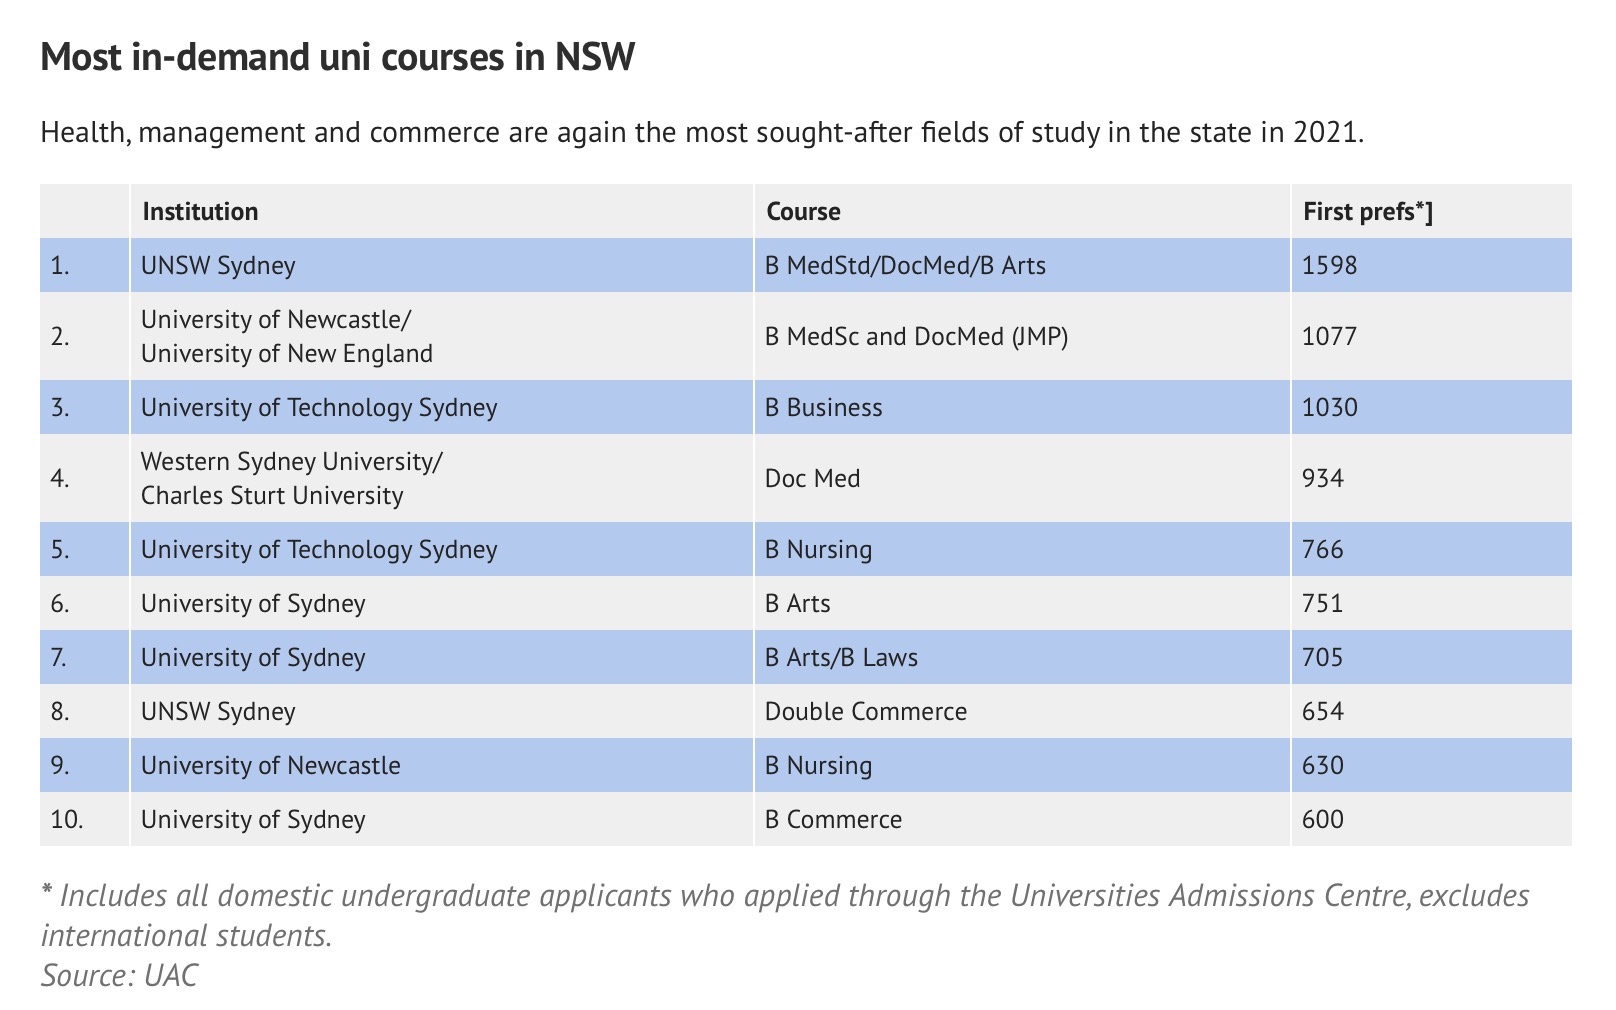Image resolution: width=1616 pixels, height=1010 pixels.
Task: Click the 'Source: UAC' footnote text
Action: pyautogui.click(x=119, y=975)
